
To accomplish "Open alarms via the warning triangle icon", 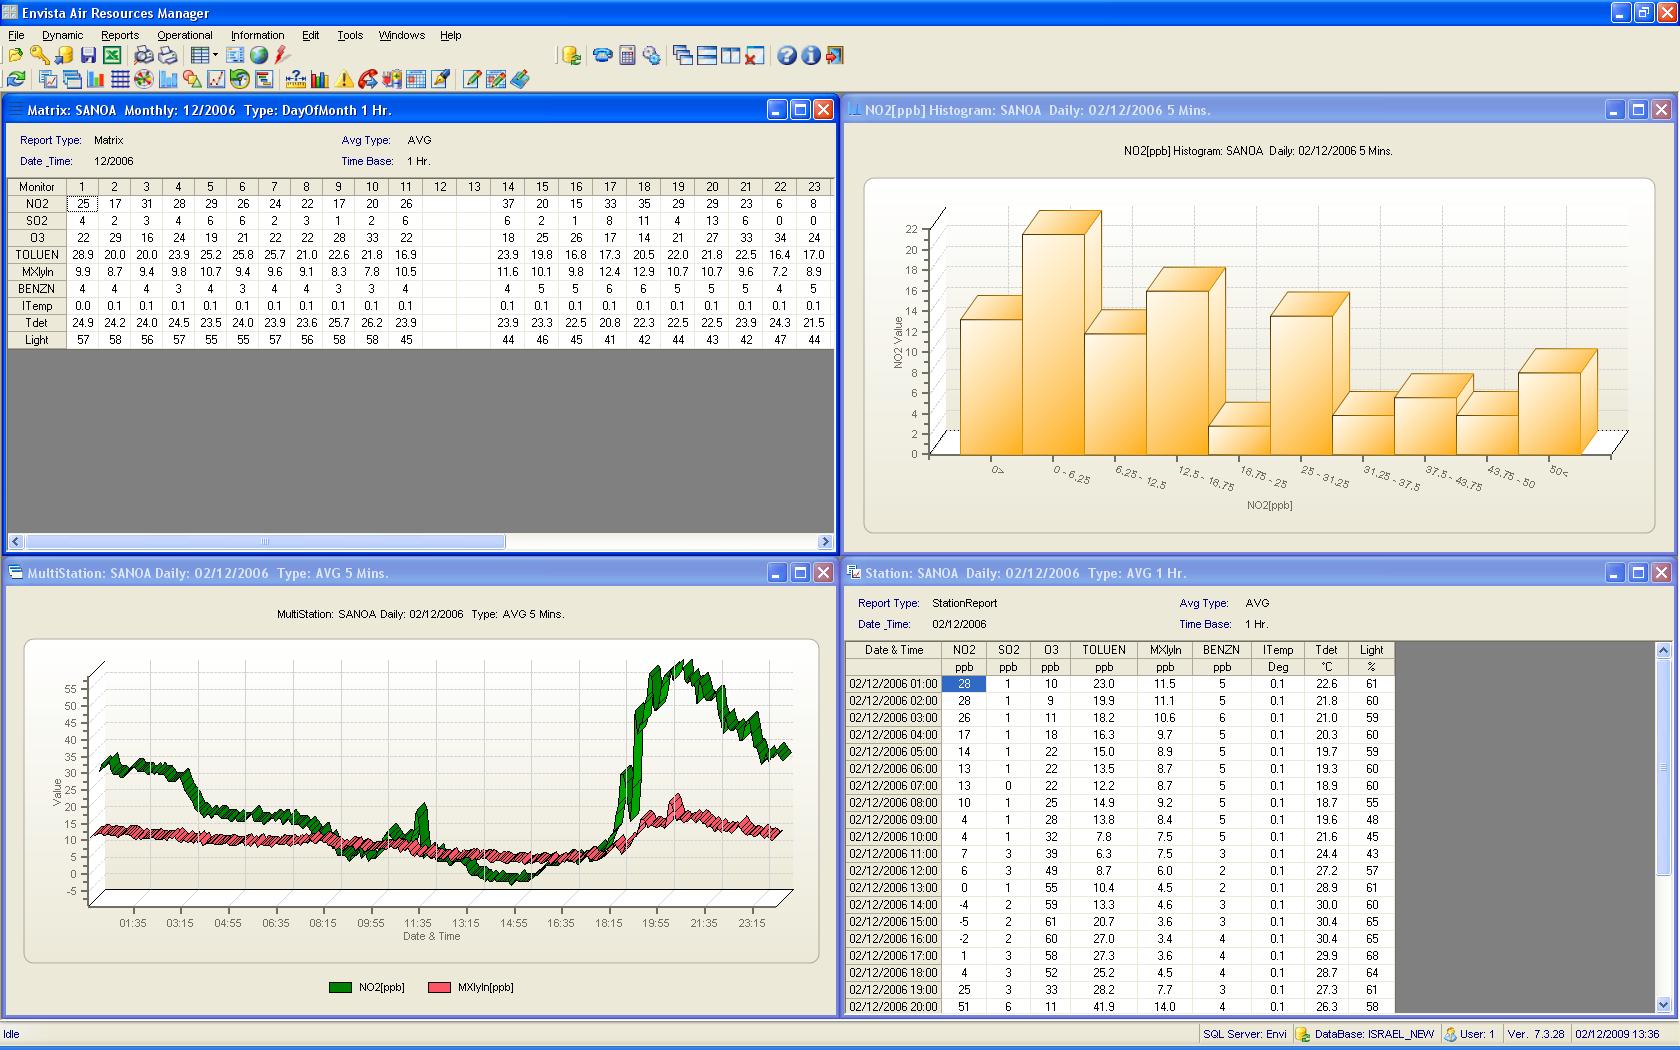I will click(344, 80).
